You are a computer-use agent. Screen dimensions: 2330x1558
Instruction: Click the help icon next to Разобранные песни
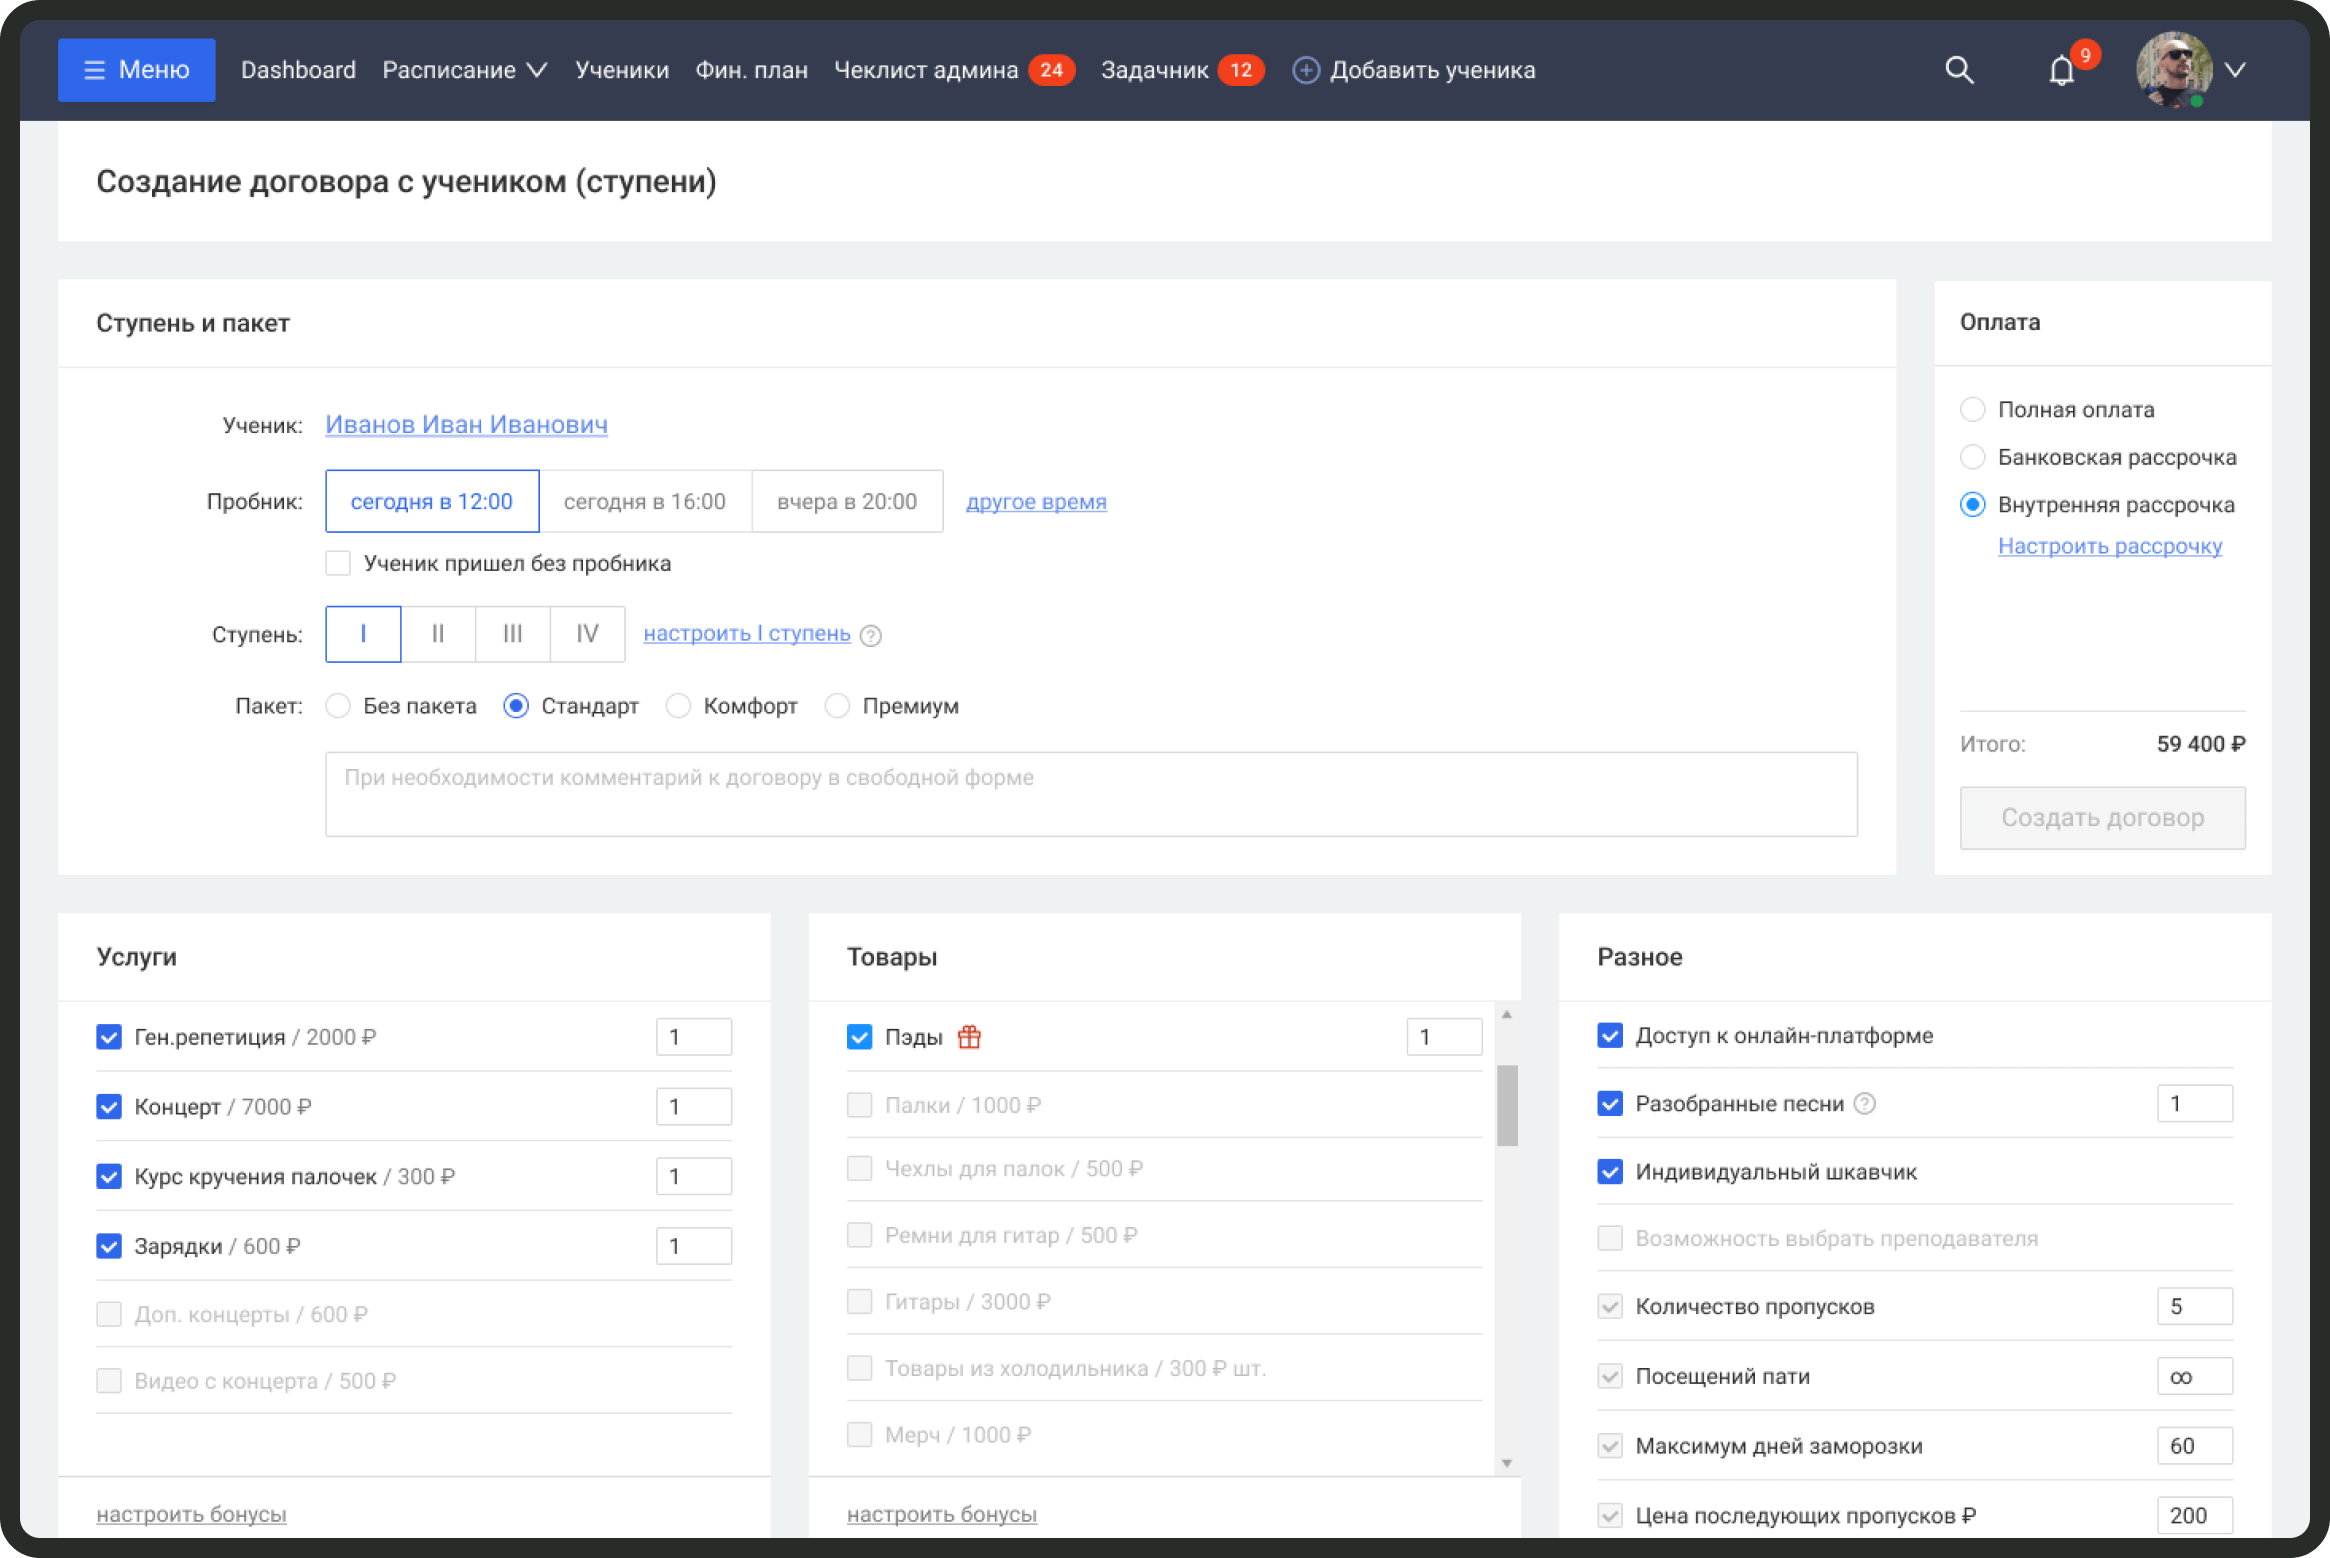1864,1103
